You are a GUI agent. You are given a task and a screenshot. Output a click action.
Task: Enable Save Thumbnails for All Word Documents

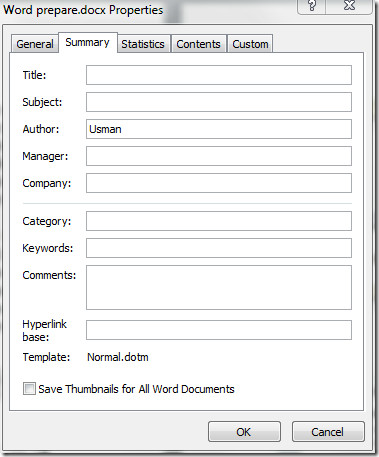[29, 389]
